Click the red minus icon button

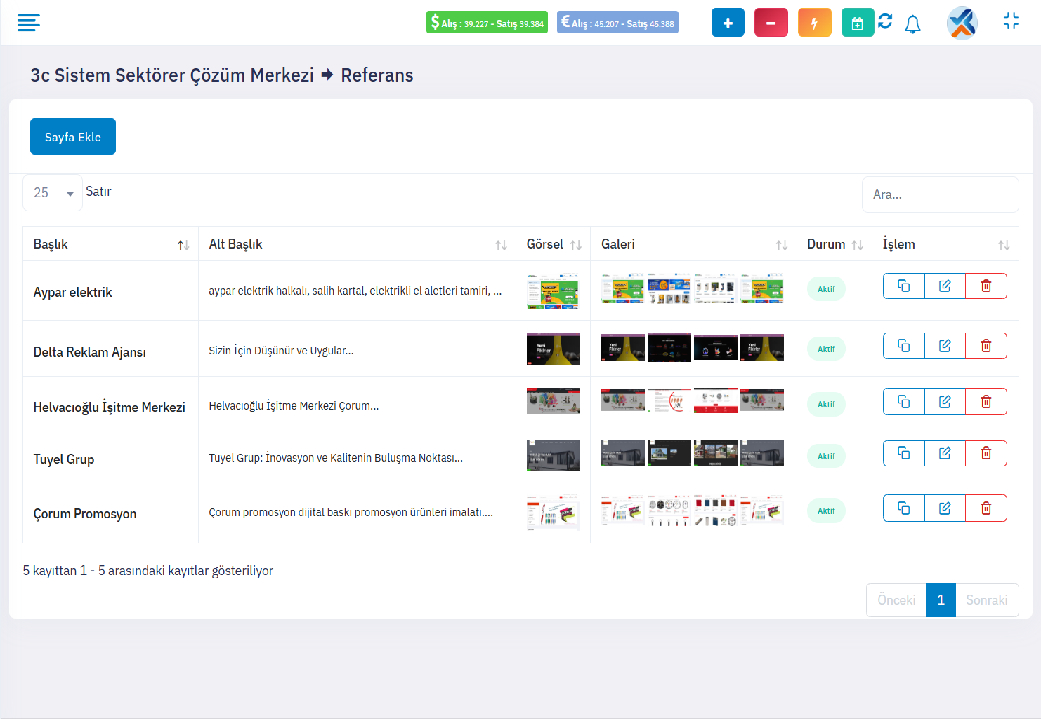[x=770, y=23]
